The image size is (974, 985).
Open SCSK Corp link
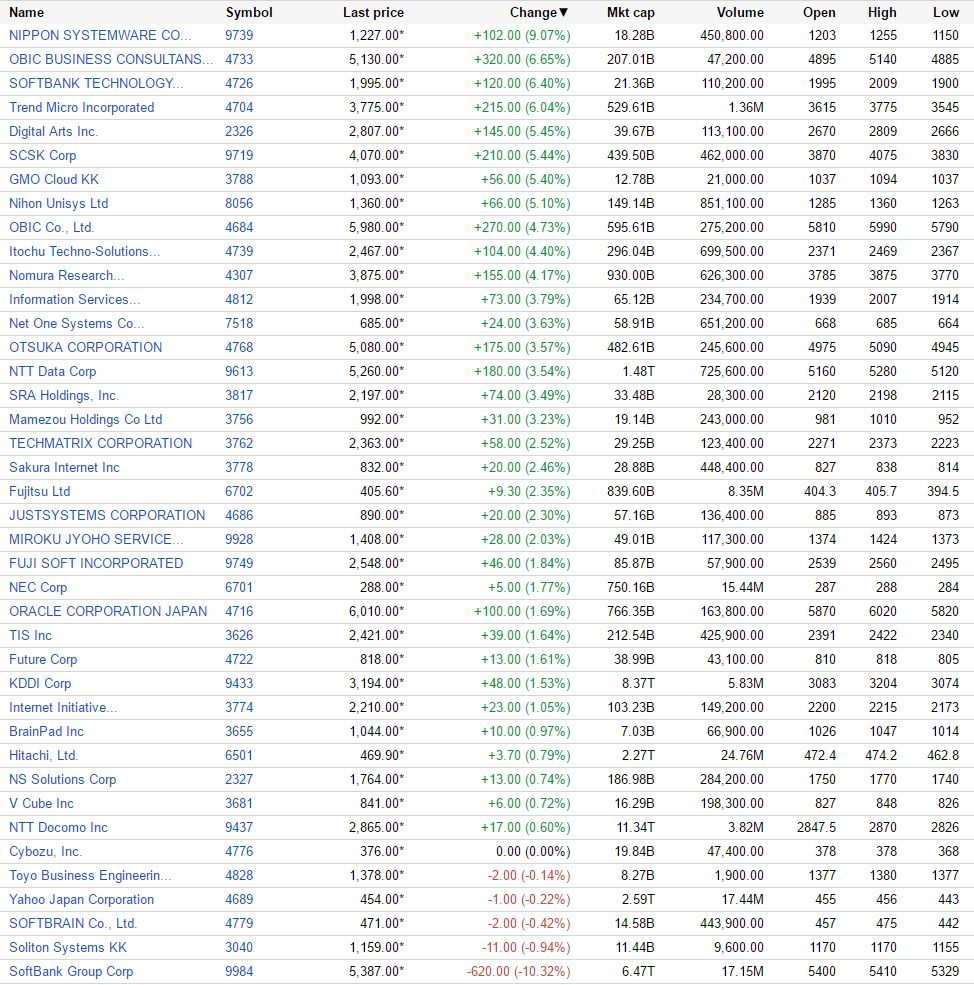pos(43,155)
